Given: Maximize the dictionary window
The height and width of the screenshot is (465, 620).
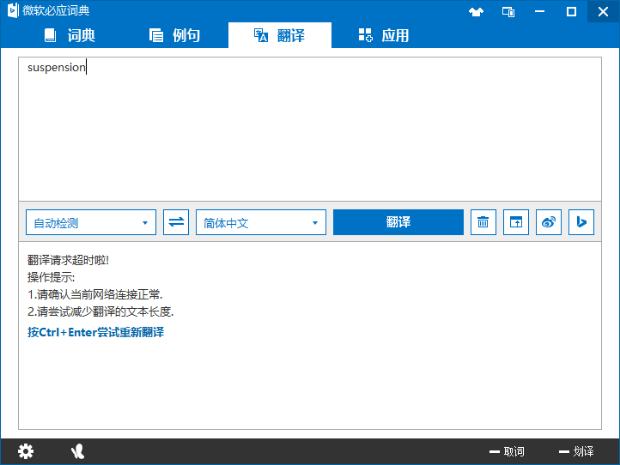Looking at the screenshot, I should click(x=571, y=11).
